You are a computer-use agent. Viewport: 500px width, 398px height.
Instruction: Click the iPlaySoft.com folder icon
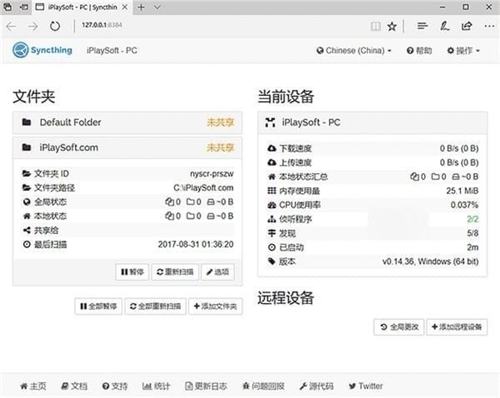pyautogui.click(x=27, y=147)
